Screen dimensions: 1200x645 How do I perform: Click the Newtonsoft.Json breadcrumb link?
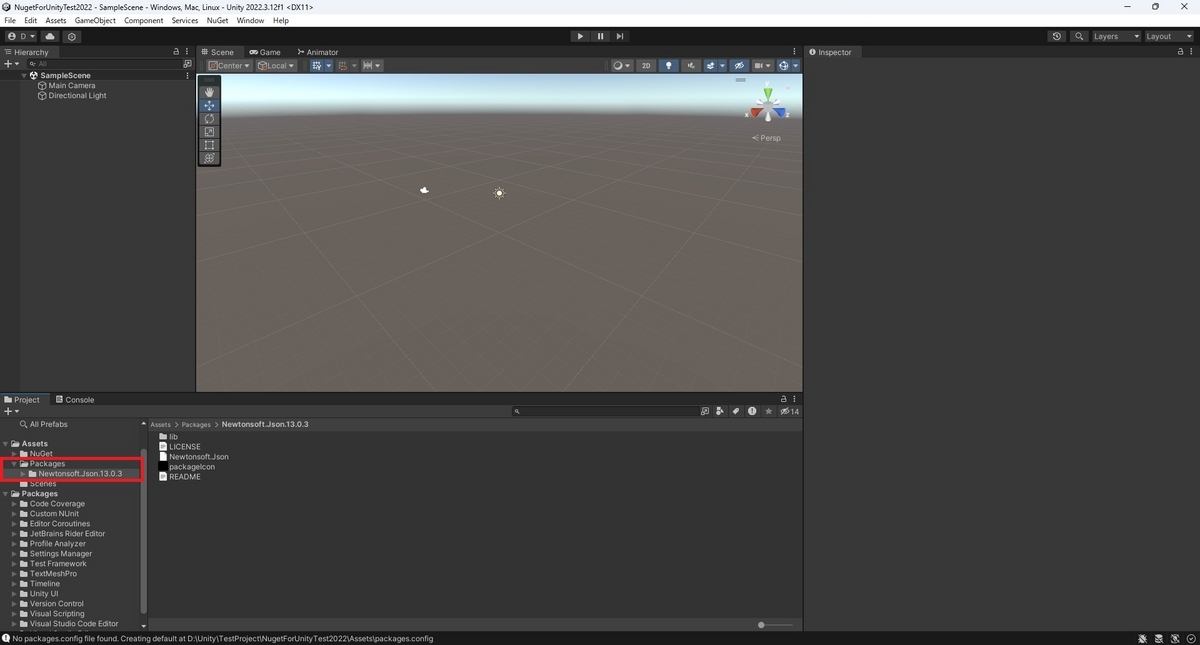click(x=265, y=424)
